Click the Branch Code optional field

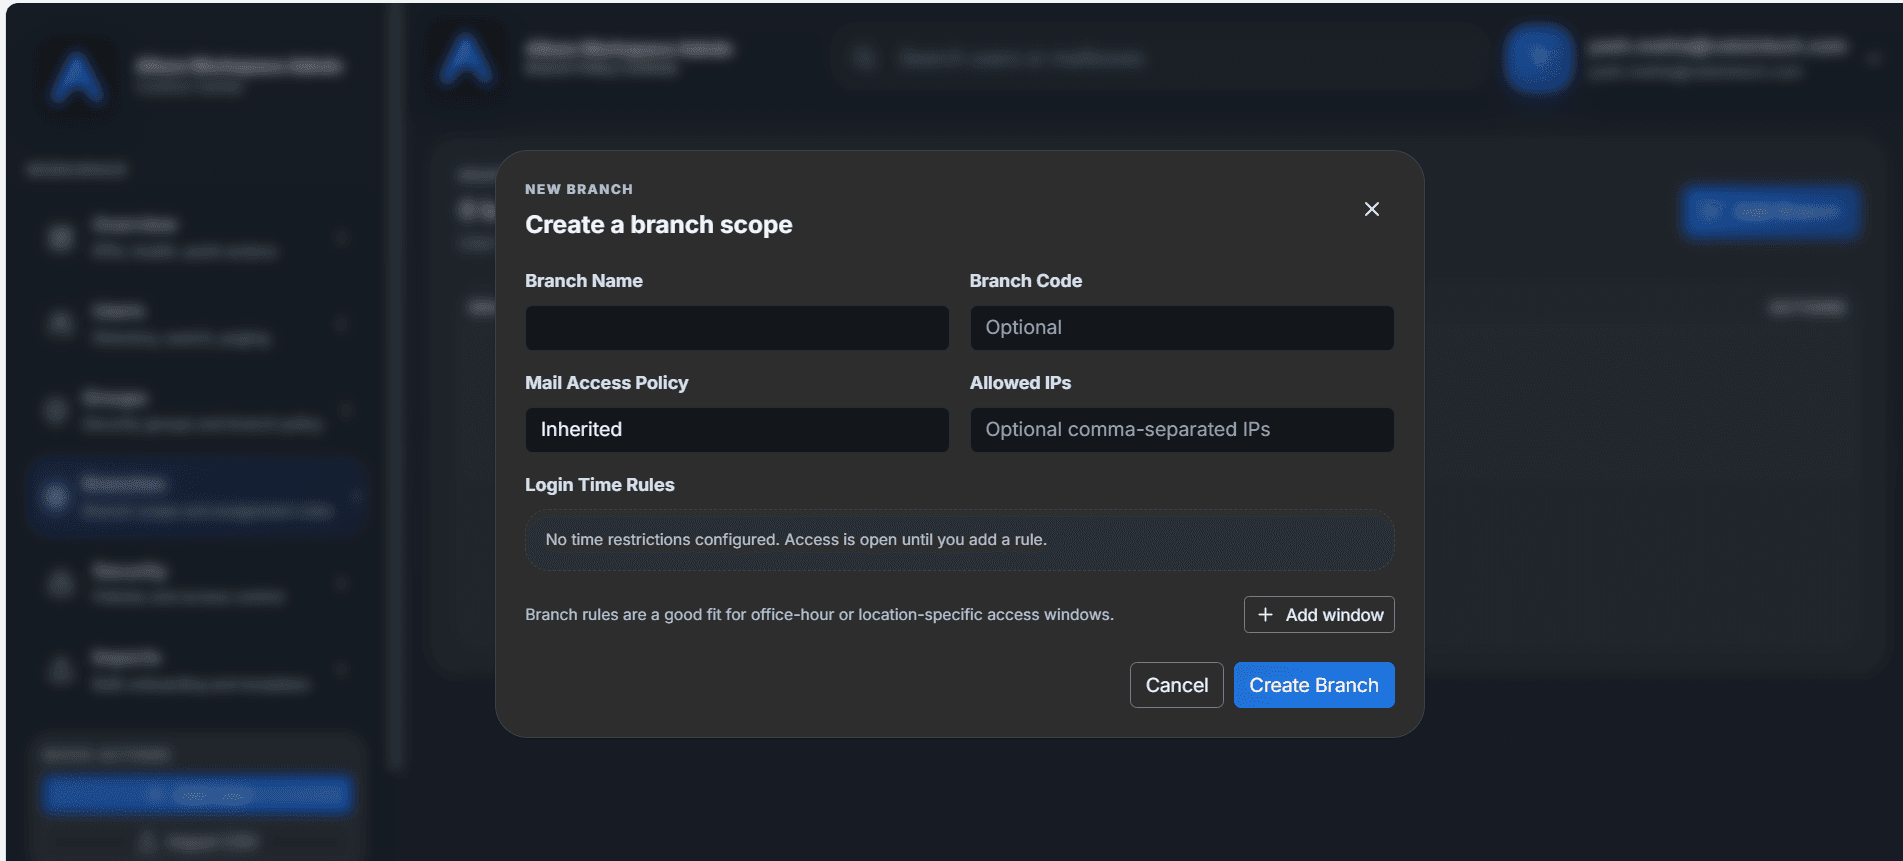[x=1182, y=328]
